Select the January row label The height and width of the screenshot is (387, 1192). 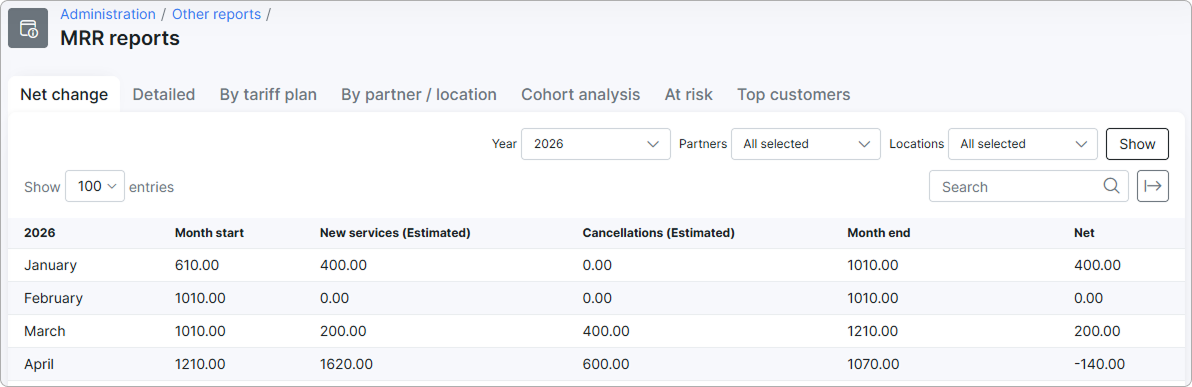click(50, 265)
